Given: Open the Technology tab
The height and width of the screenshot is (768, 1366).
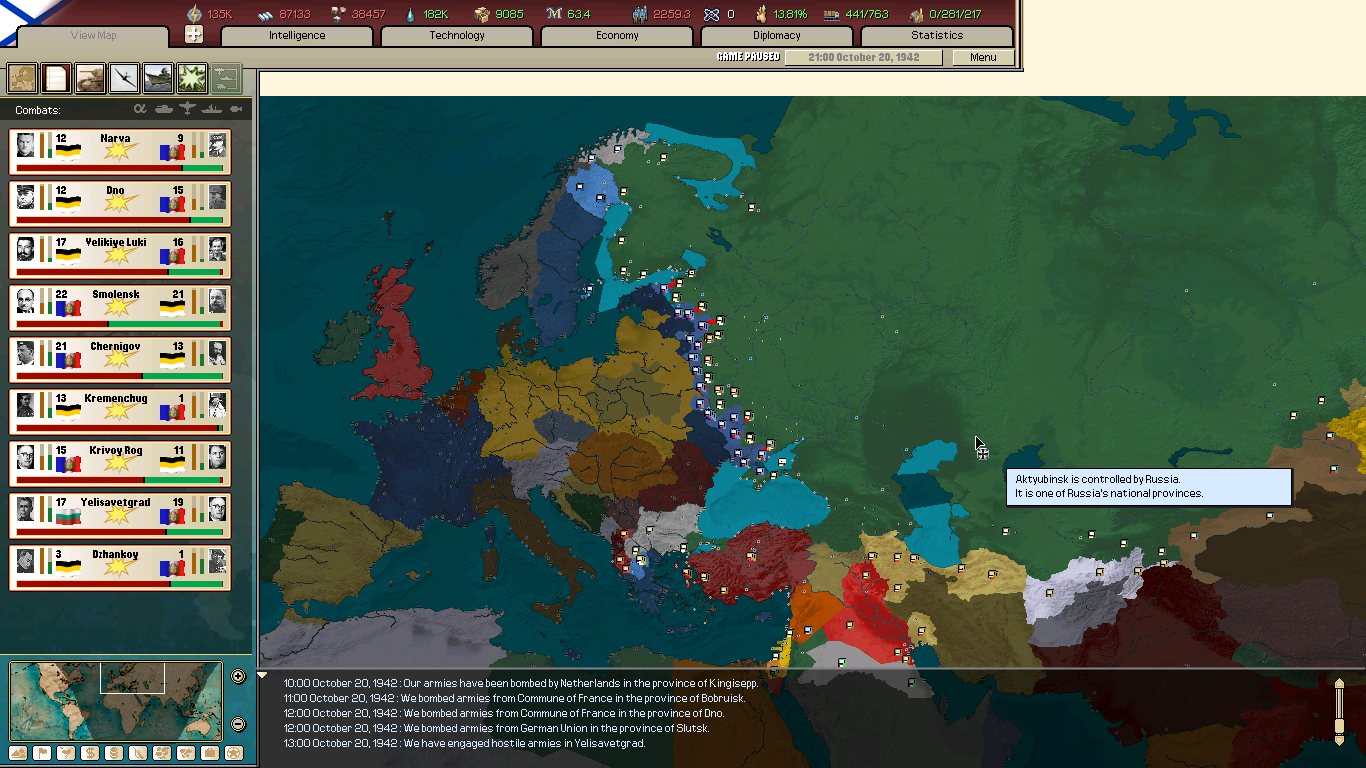Looking at the screenshot, I should point(457,36).
